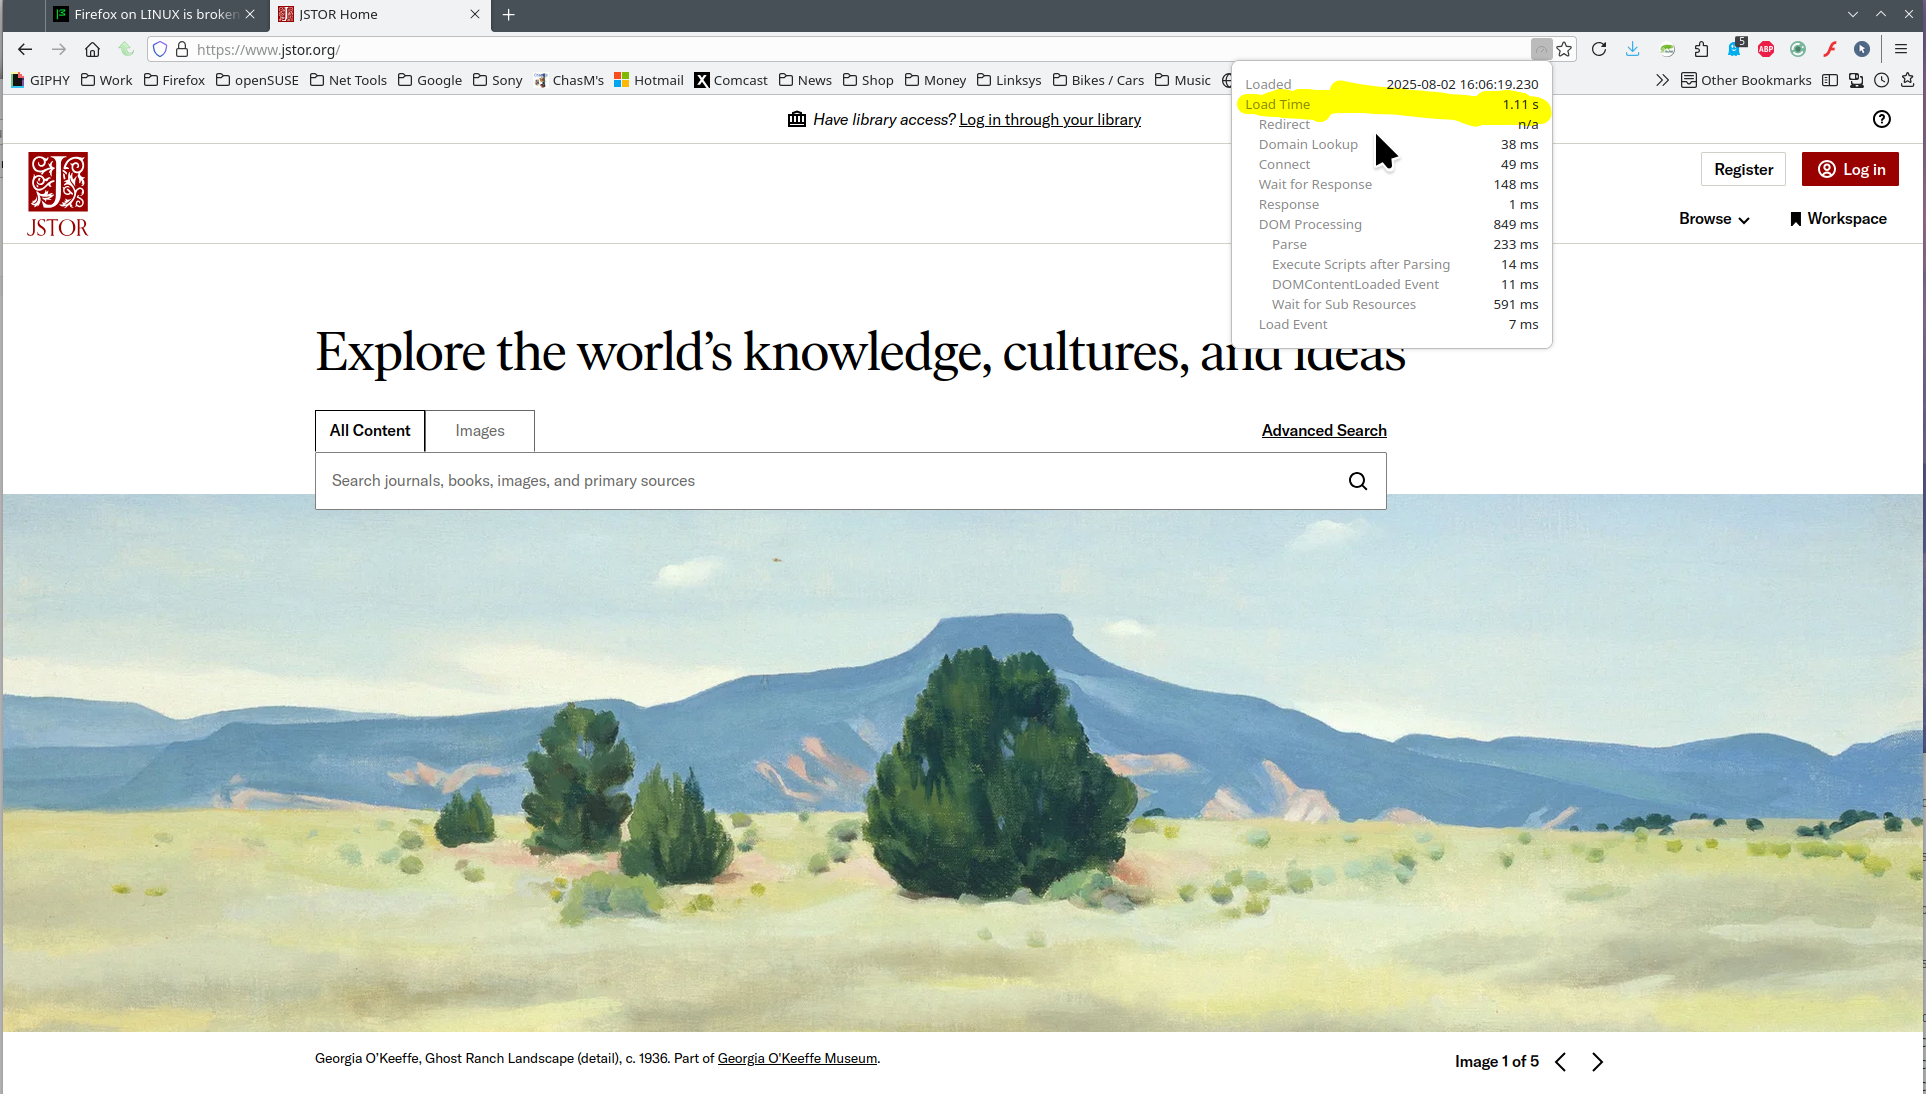This screenshot has width=1926, height=1094.
Task: Expand the Browse dropdown menu
Action: (x=1714, y=219)
